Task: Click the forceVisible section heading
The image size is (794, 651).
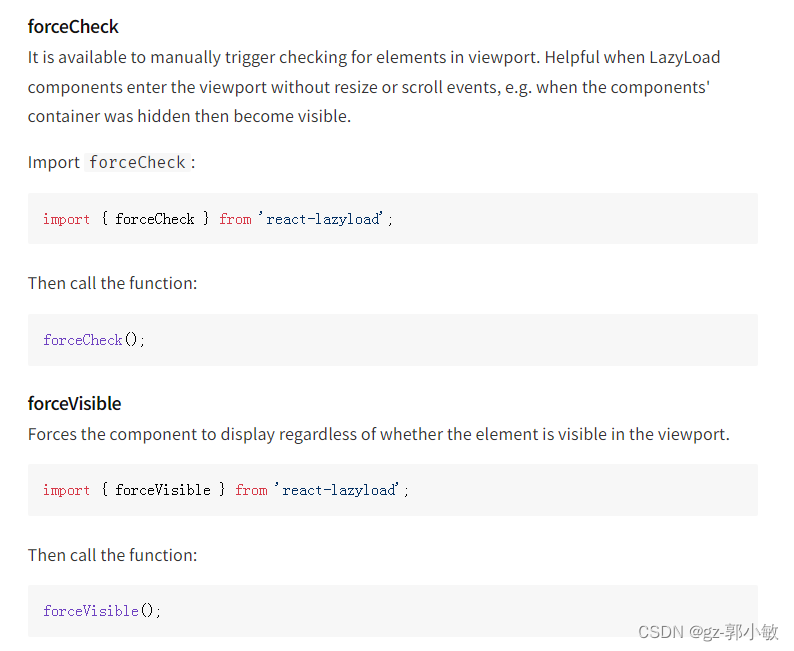Action: click(x=74, y=404)
